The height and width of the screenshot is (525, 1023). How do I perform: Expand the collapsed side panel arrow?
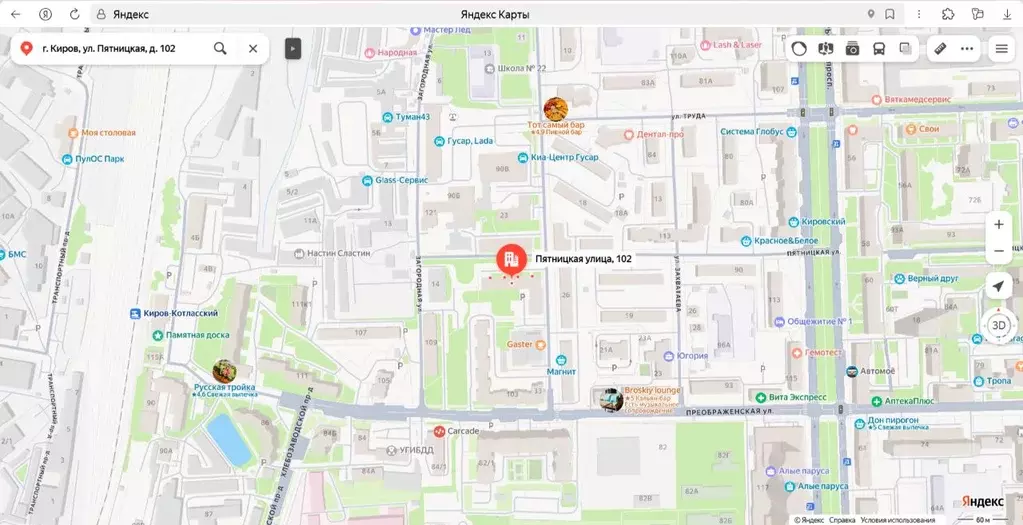(293, 48)
